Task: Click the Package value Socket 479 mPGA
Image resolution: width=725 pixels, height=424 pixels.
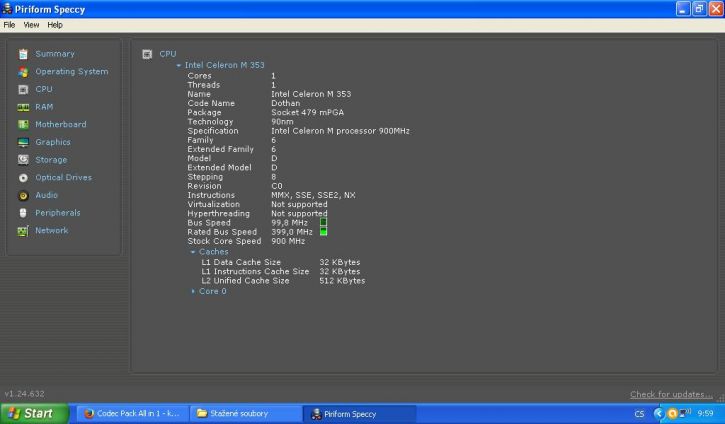Action: pos(307,112)
